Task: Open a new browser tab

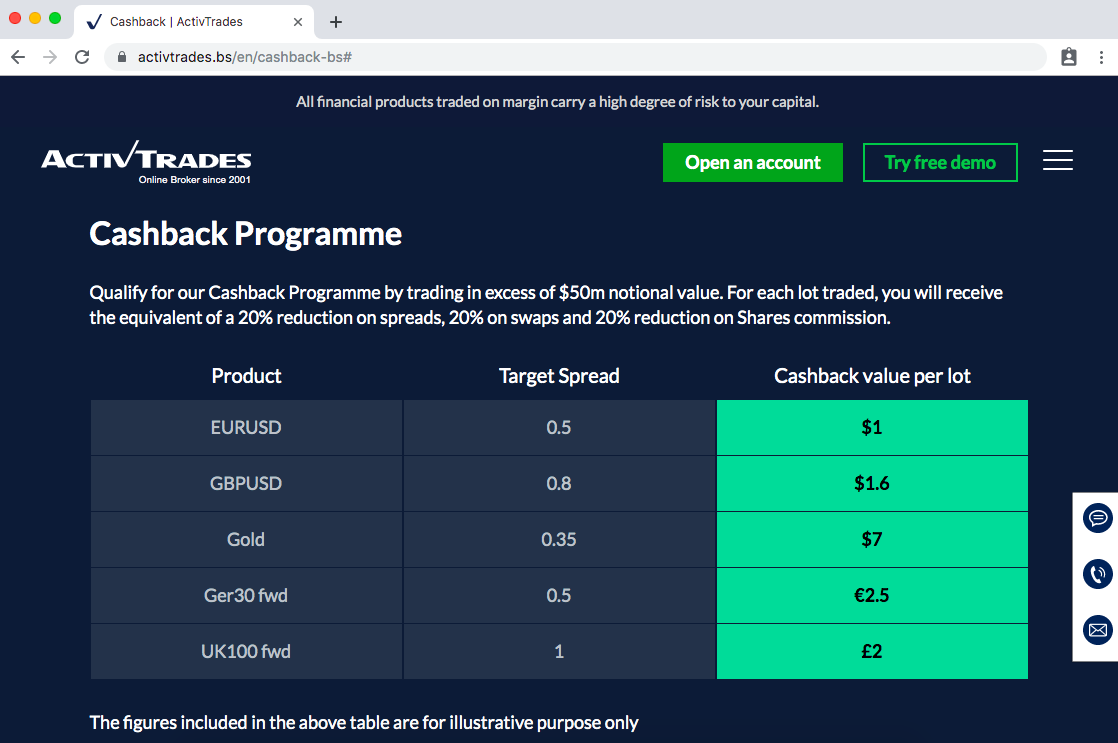Action: coord(336,22)
